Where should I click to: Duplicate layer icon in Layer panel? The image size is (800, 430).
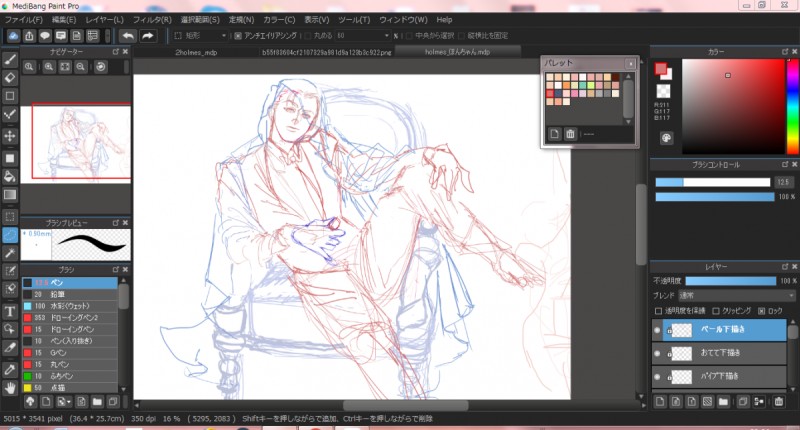743,401
